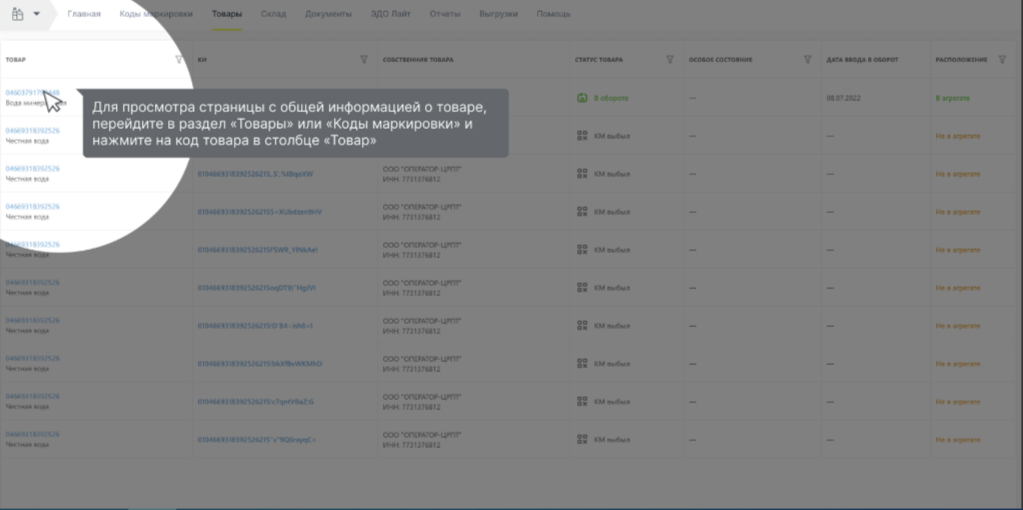Click Не в агрегате in c7qntVBaZ:G row

coord(958,401)
